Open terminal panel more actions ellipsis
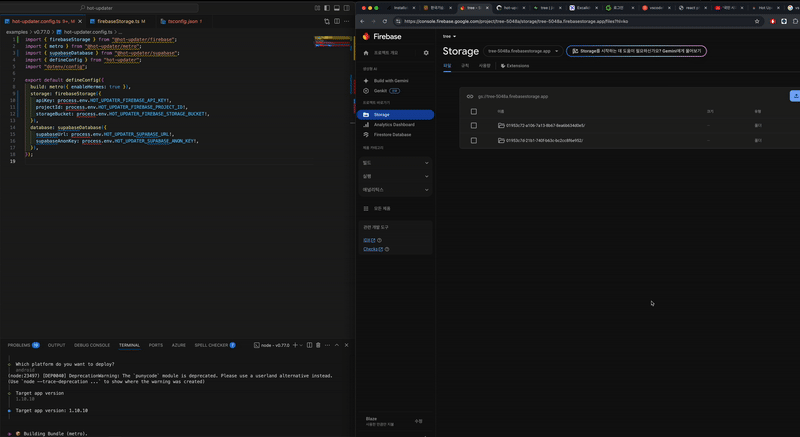Image resolution: width=800 pixels, height=437 pixels. coord(327,345)
